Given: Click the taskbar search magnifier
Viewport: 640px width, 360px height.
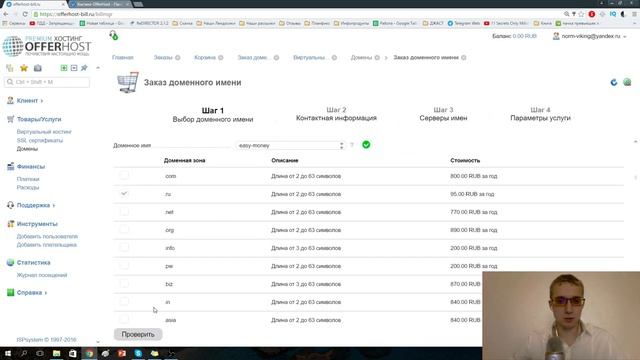Looking at the screenshot, I should [x=24, y=353].
